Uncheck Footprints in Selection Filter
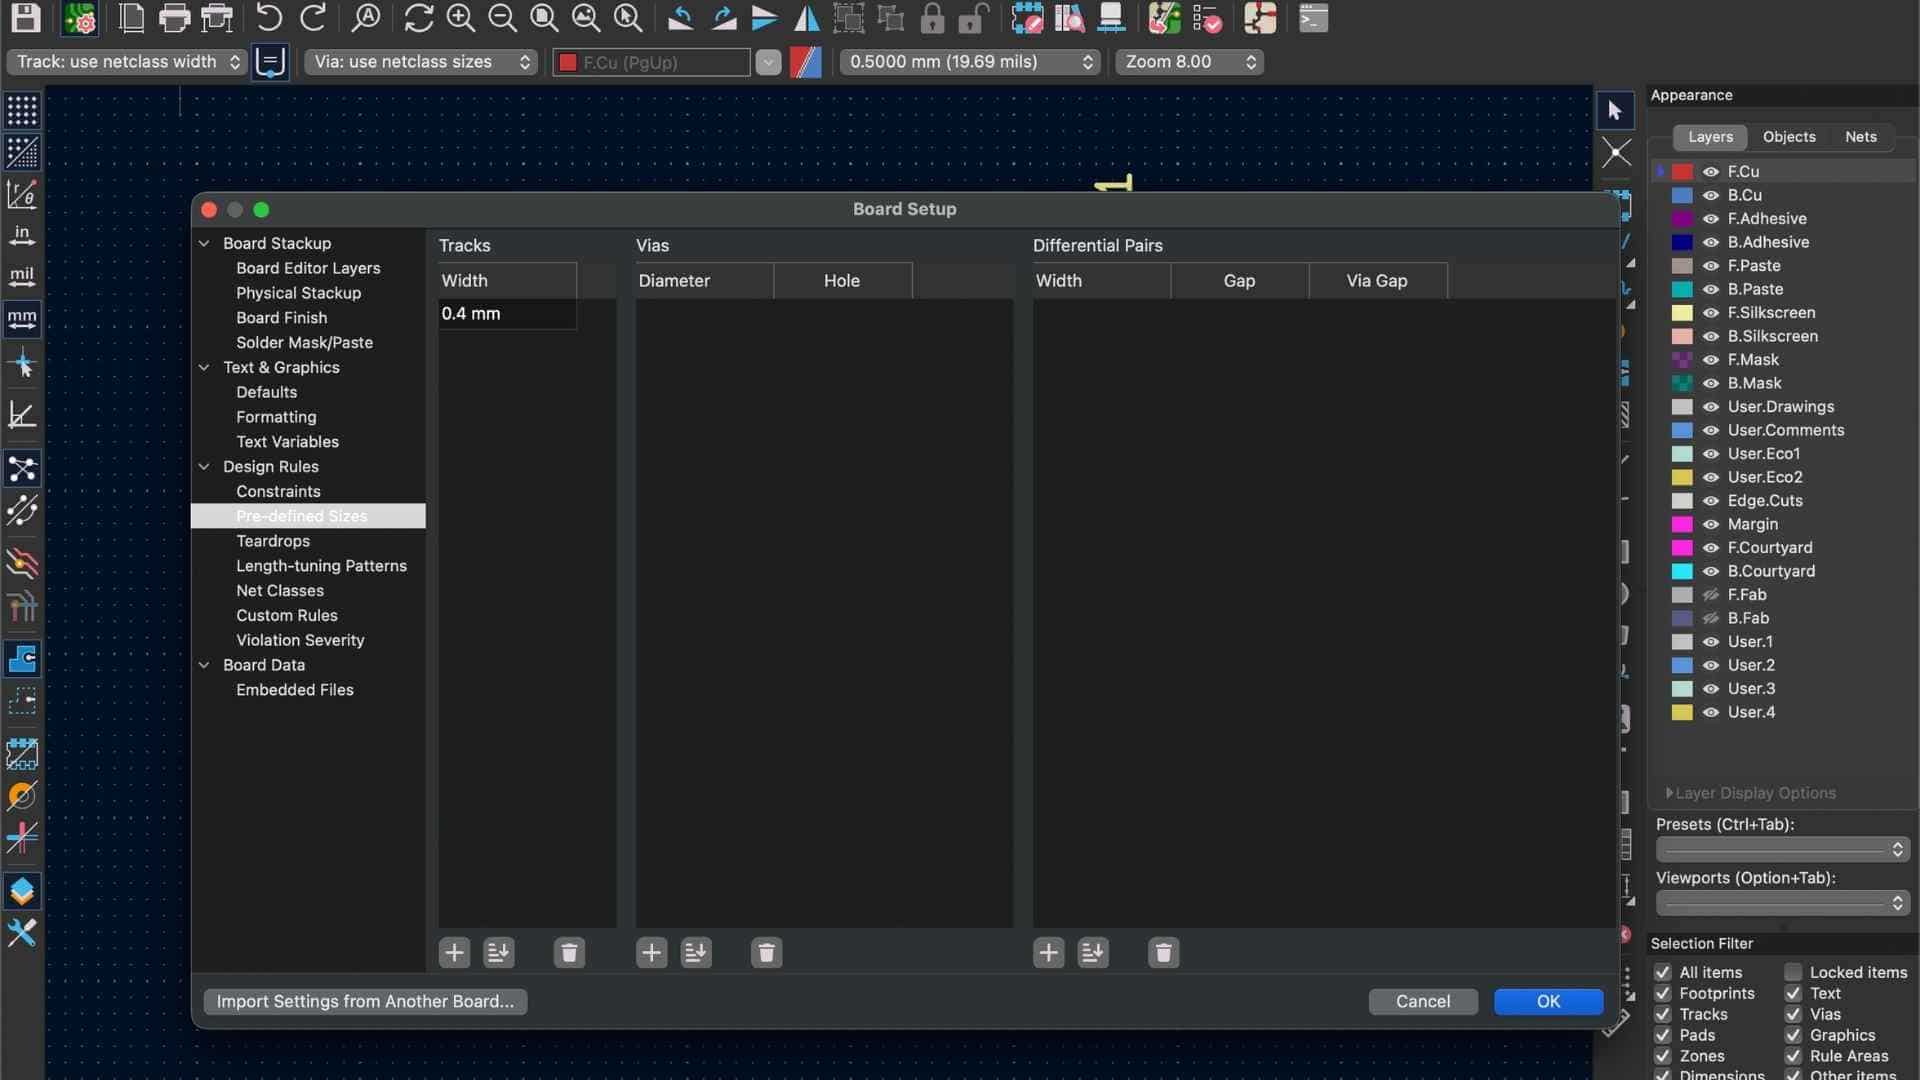Image resolution: width=1920 pixels, height=1080 pixels. click(1663, 993)
